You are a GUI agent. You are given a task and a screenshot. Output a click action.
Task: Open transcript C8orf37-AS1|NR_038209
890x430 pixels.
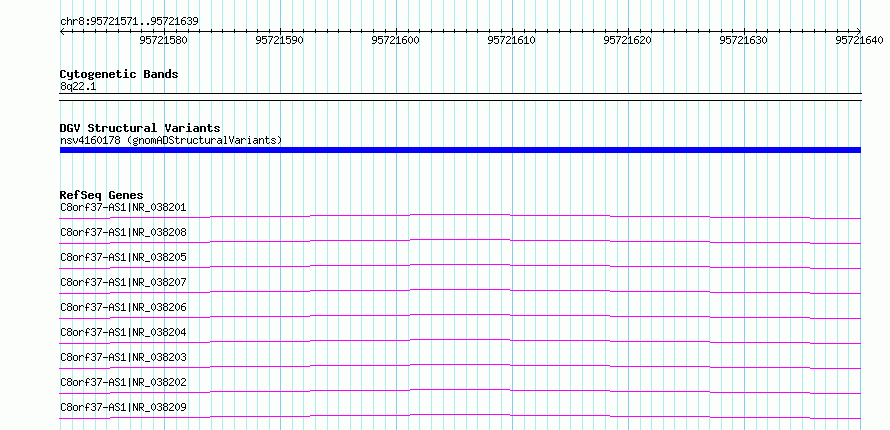pos(123,407)
